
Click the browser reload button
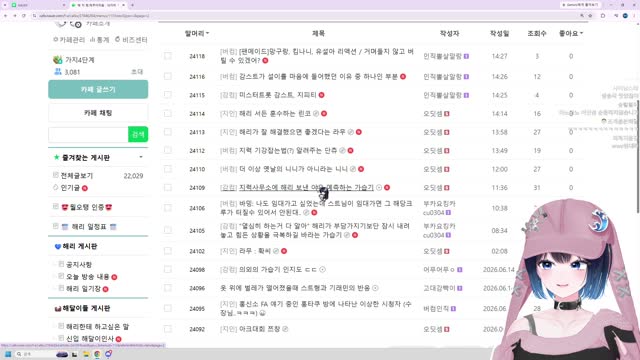tap(24, 16)
